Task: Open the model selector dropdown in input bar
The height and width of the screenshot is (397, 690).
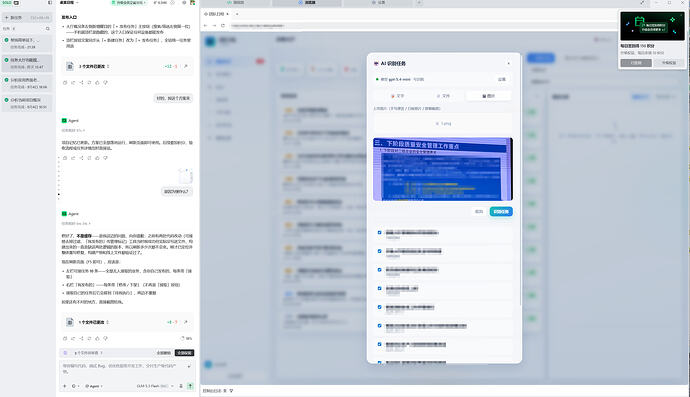Action: pyautogui.click(x=155, y=386)
